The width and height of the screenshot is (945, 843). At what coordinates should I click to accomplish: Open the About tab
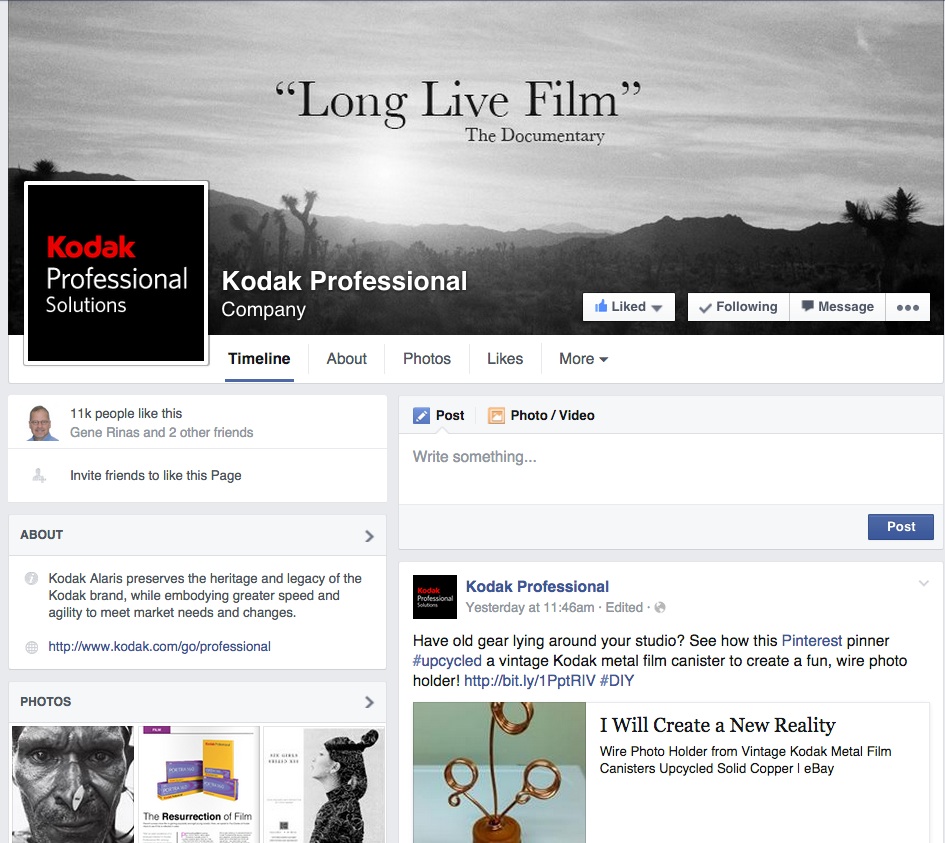pos(347,359)
